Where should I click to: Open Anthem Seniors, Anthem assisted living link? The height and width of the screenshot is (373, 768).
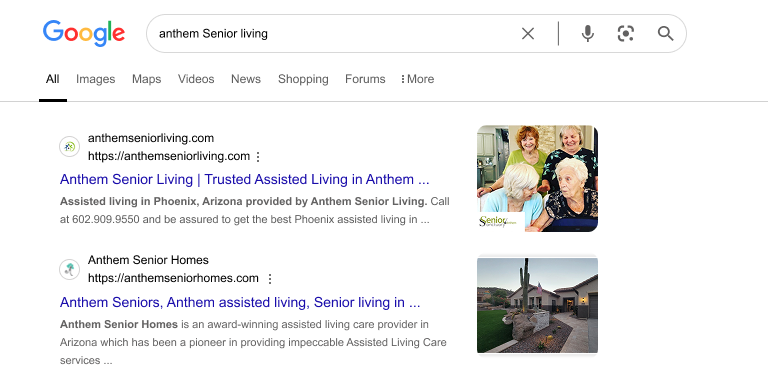click(240, 303)
